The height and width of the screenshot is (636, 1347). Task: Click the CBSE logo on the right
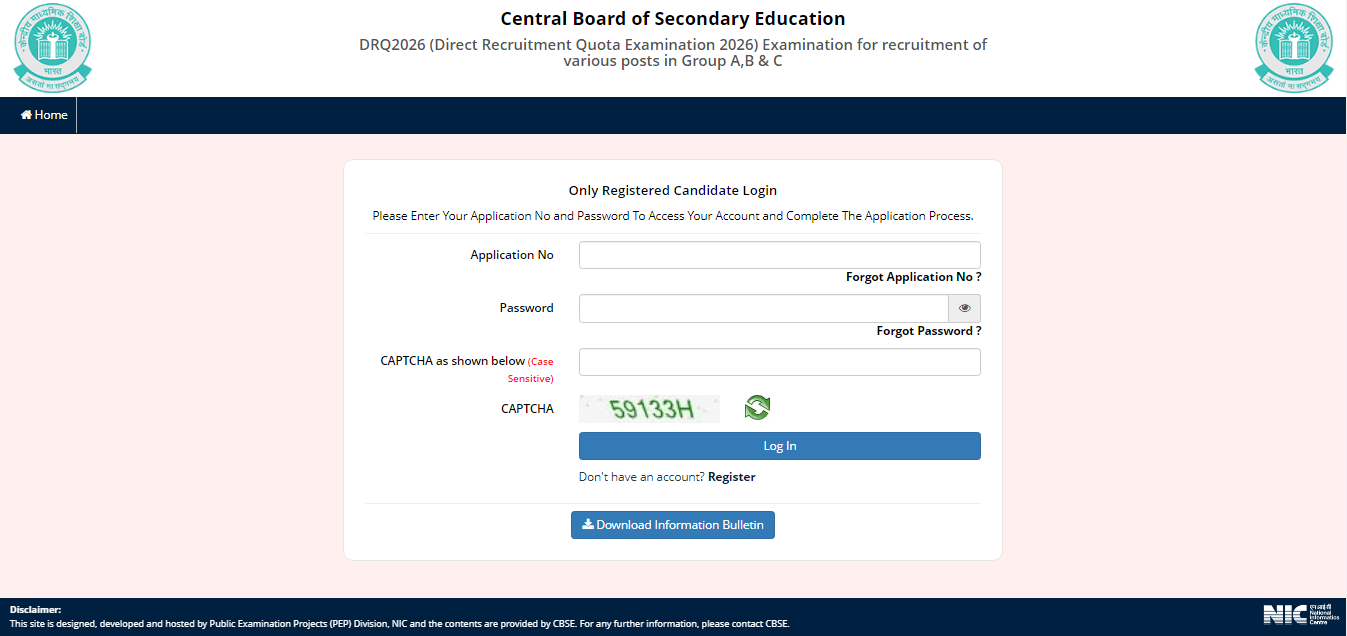point(1293,47)
